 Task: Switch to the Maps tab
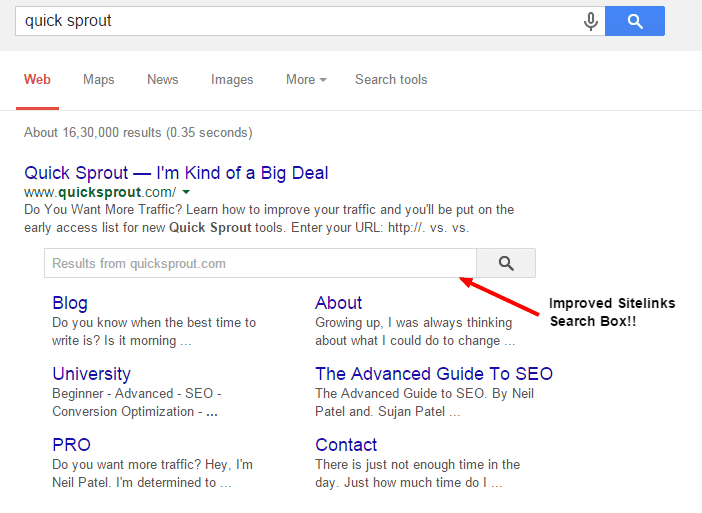(98, 80)
